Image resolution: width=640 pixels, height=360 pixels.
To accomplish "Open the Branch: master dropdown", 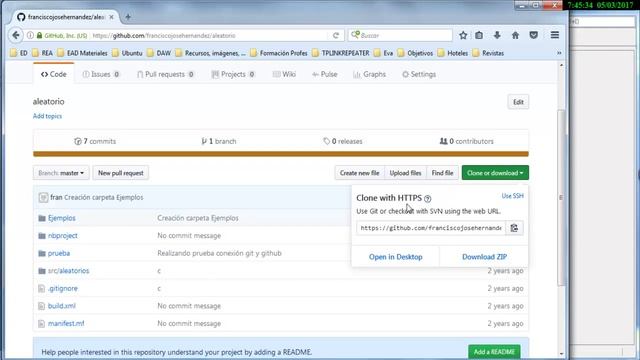I will coord(61,173).
